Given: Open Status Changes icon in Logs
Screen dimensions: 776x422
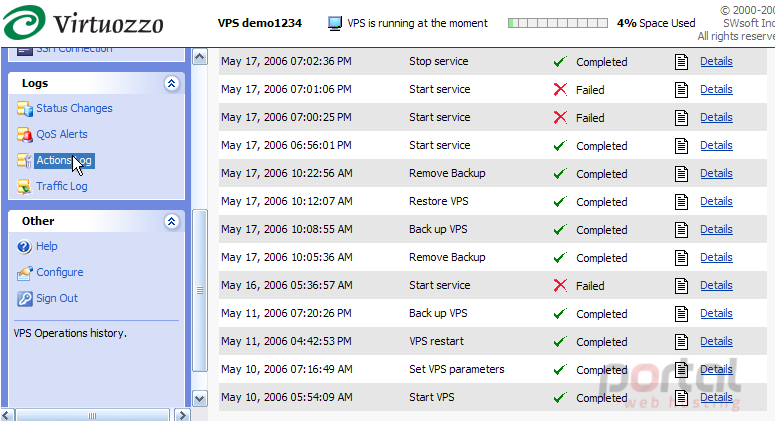Looking at the screenshot, I should [25, 108].
